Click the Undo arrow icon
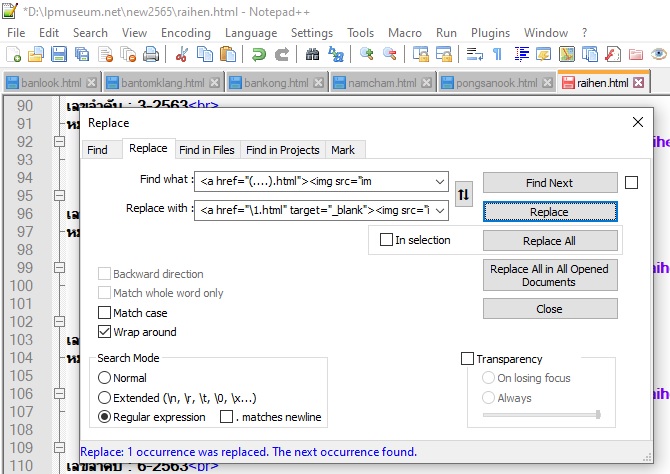The width and height of the screenshot is (670, 474). coord(259,54)
